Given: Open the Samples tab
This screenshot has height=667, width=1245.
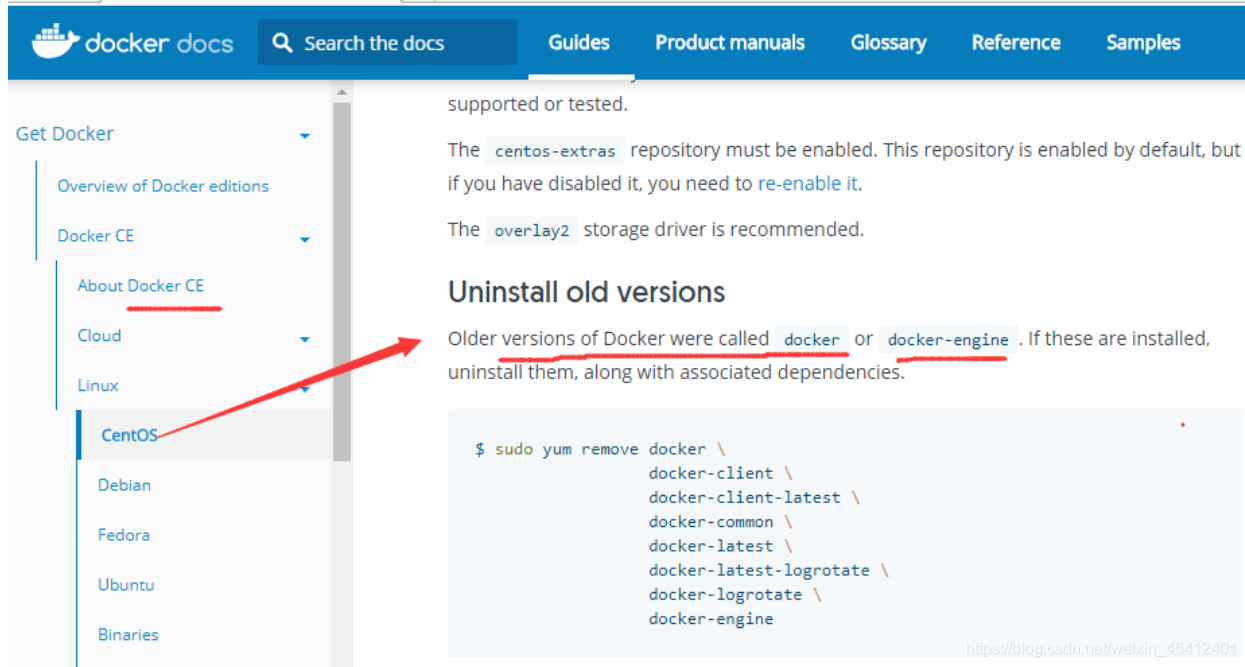Looking at the screenshot, I should click(x=1143, y=43).
